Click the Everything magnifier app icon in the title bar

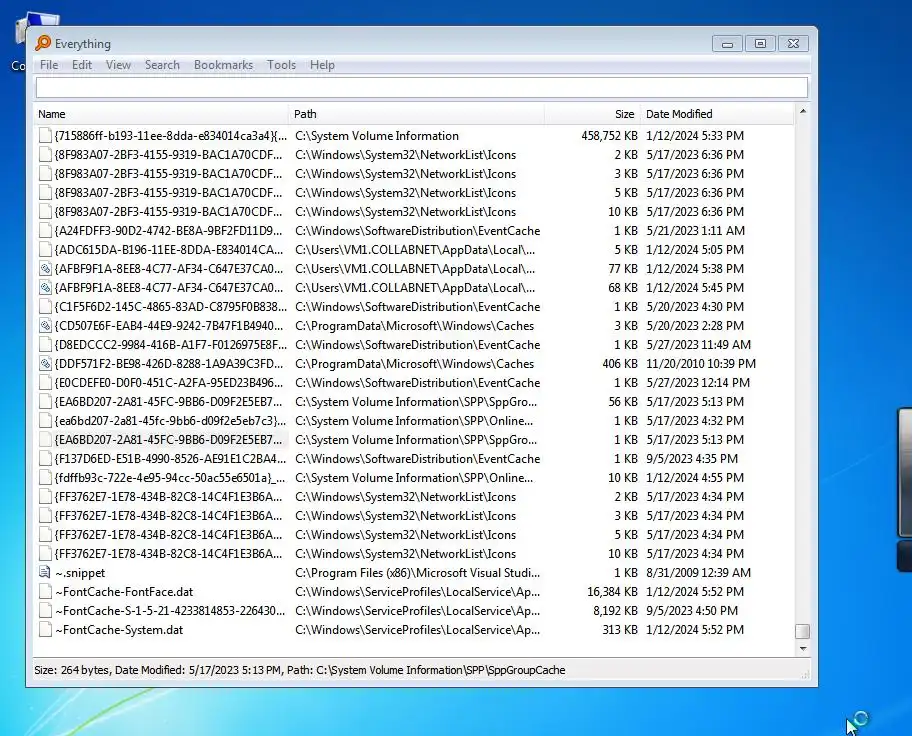tap(43, 43)
